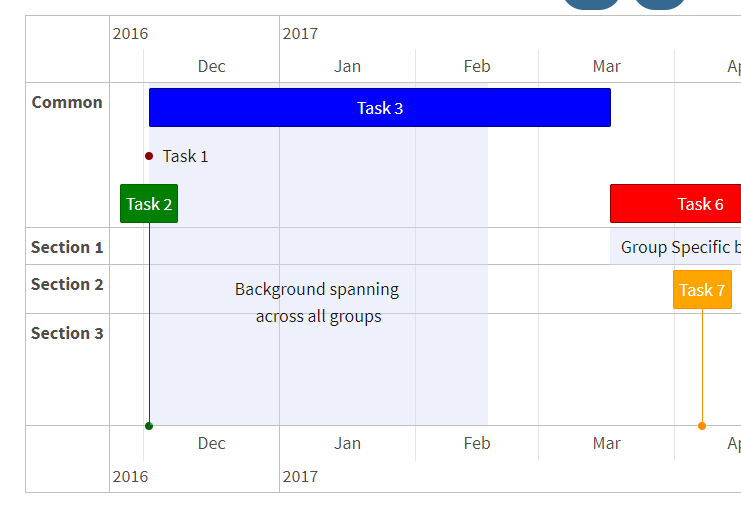Click Dec on the top time axis

(212, 66)
